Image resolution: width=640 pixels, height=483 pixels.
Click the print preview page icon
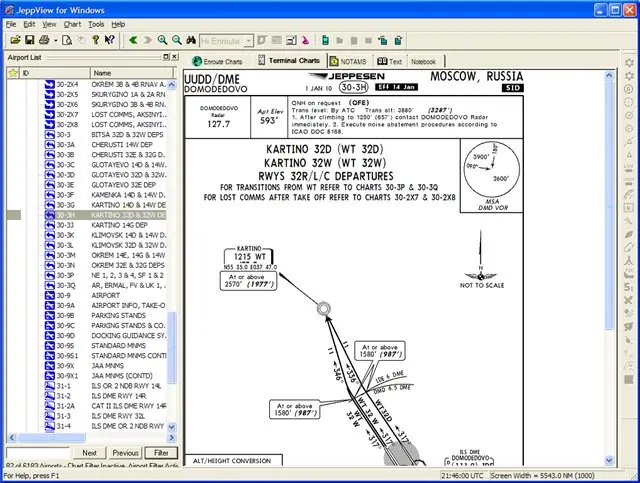67,40
